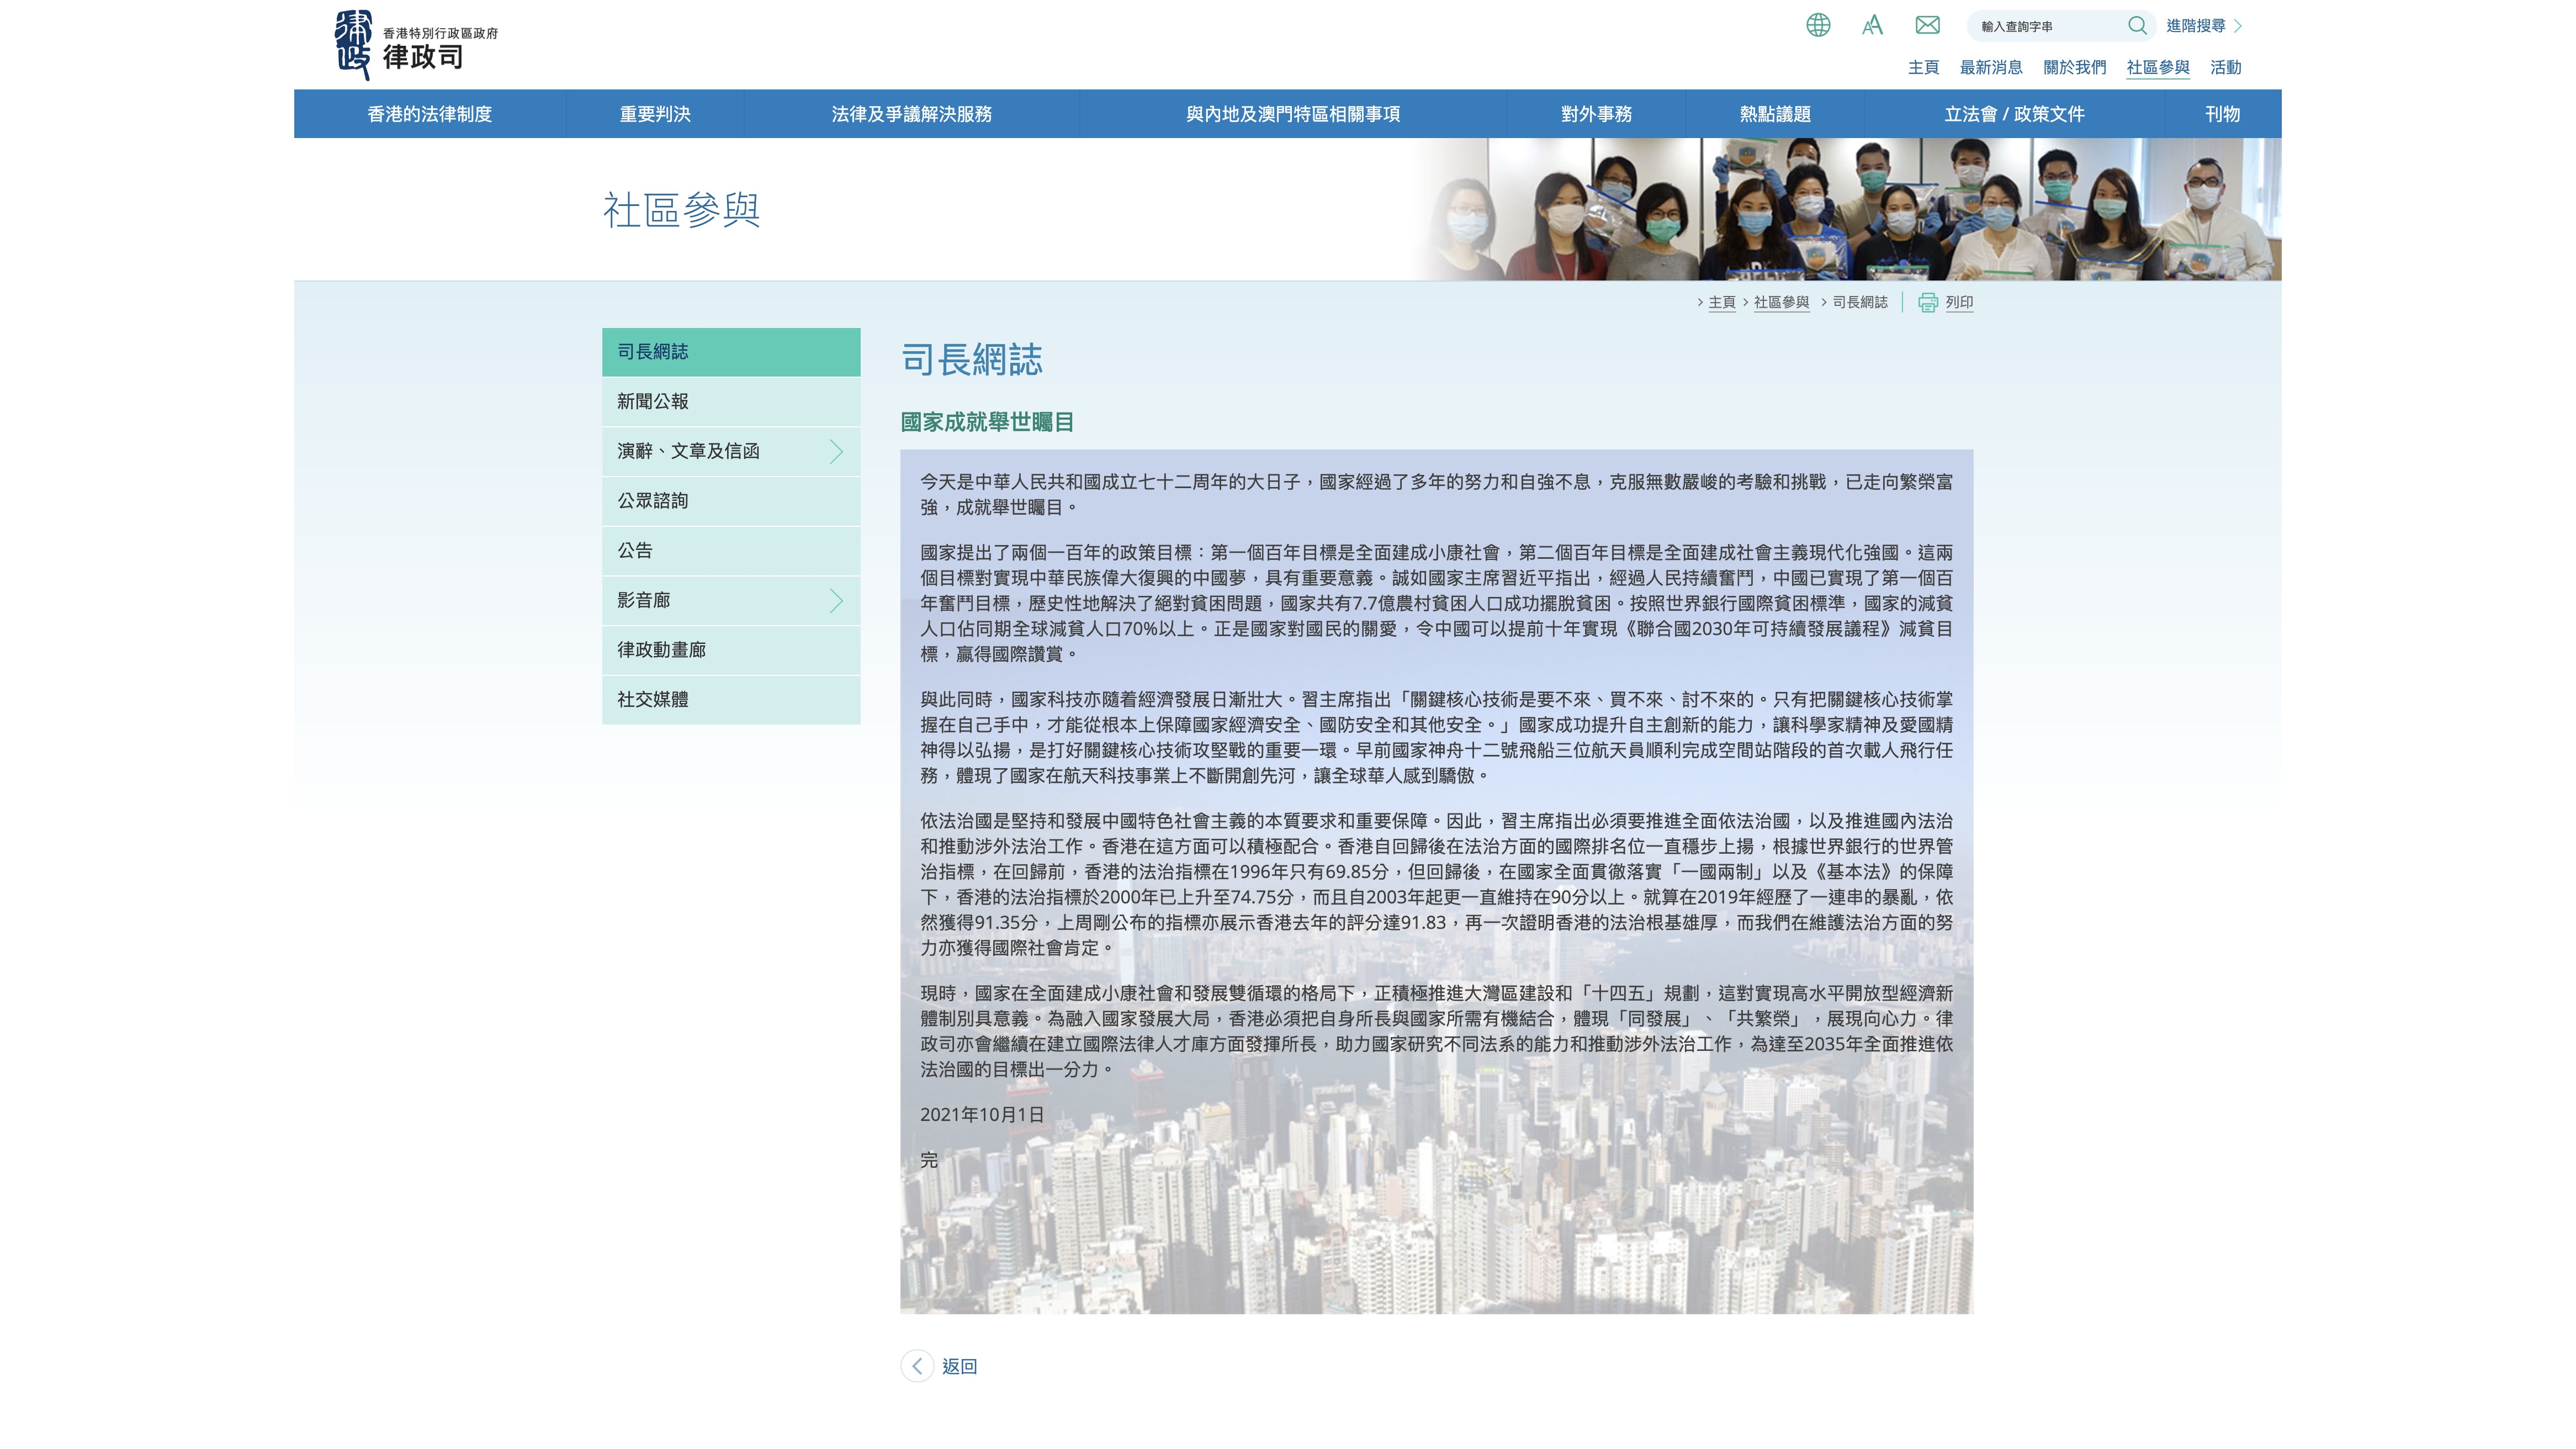Click the envelope contact icon
This screenshot has width=2576, height=1449.
(x=1927, y=25)
